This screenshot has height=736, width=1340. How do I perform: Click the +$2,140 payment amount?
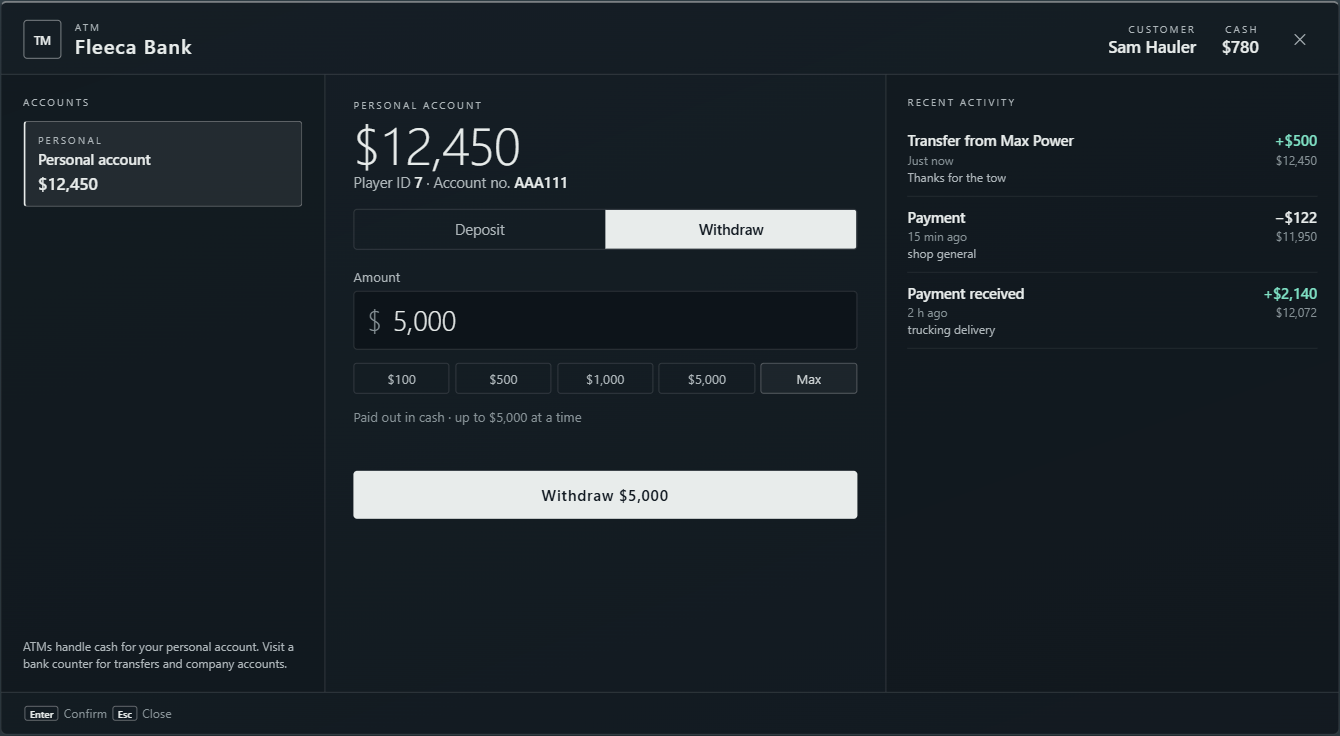pyautogui.click(x=1290, y=294)
